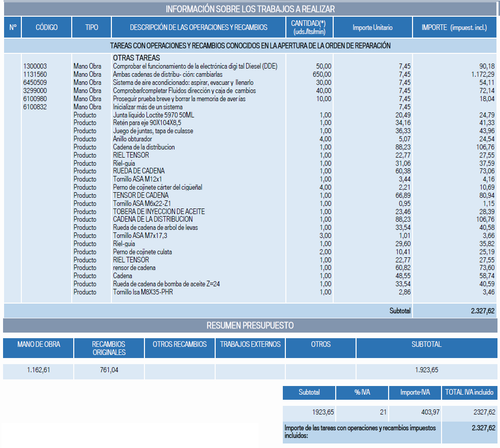500x448 pixels.
Task: Click 'Tornillo ASA M7x17,3' row
Action: [140, 236]
